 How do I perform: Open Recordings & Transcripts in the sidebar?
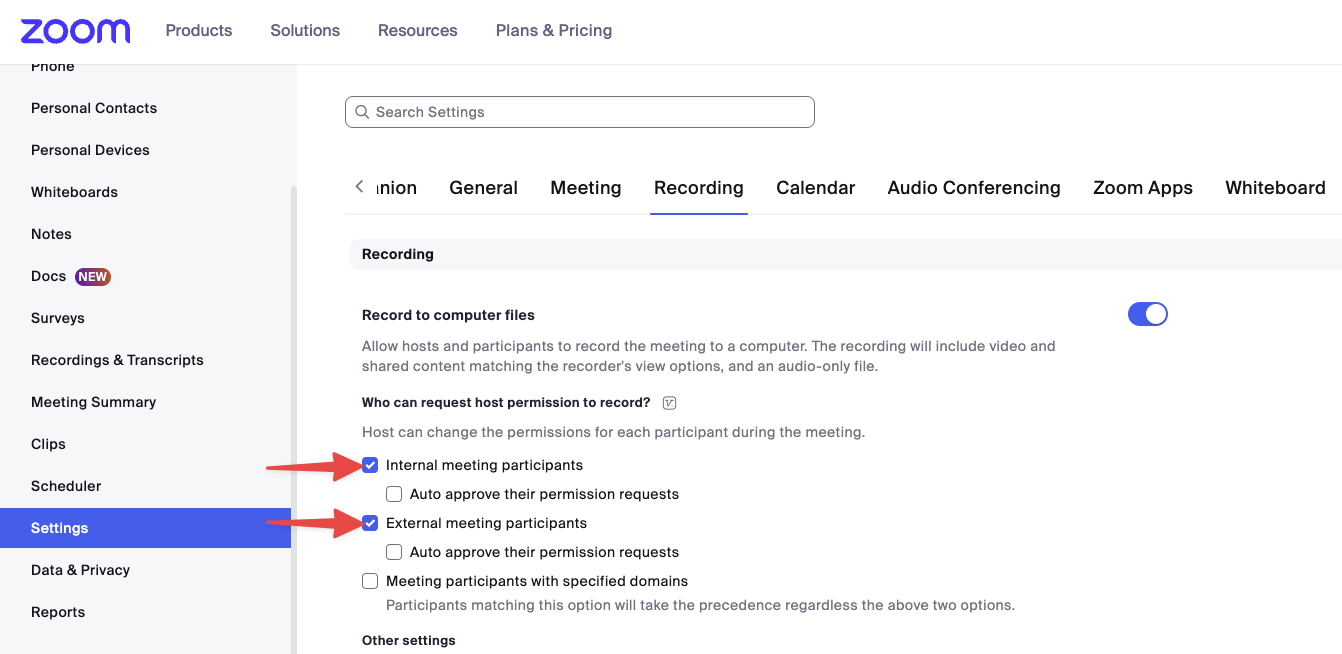[117, 360]
